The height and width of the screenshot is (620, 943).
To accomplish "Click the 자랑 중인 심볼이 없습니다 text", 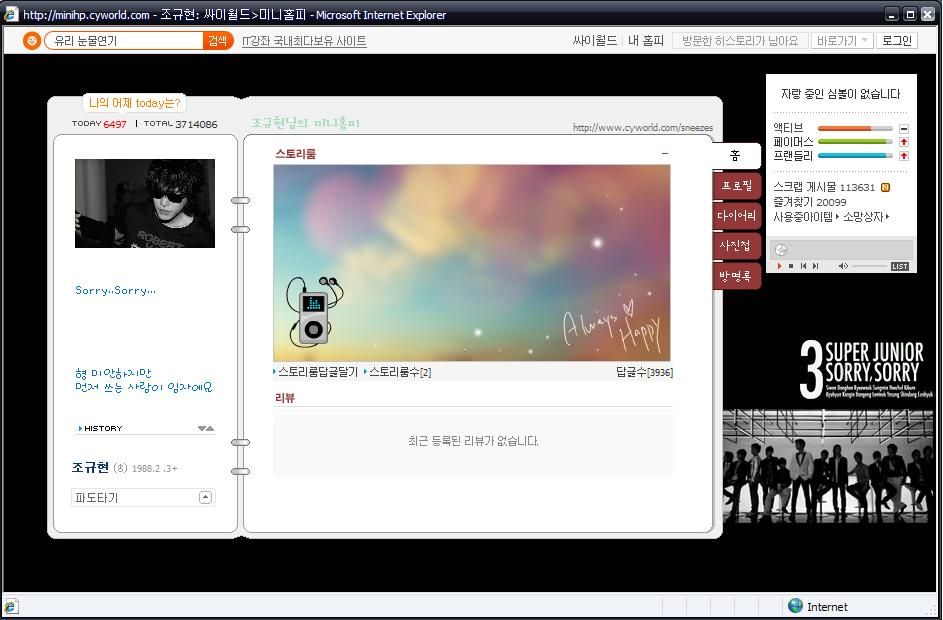I will 841,94.
